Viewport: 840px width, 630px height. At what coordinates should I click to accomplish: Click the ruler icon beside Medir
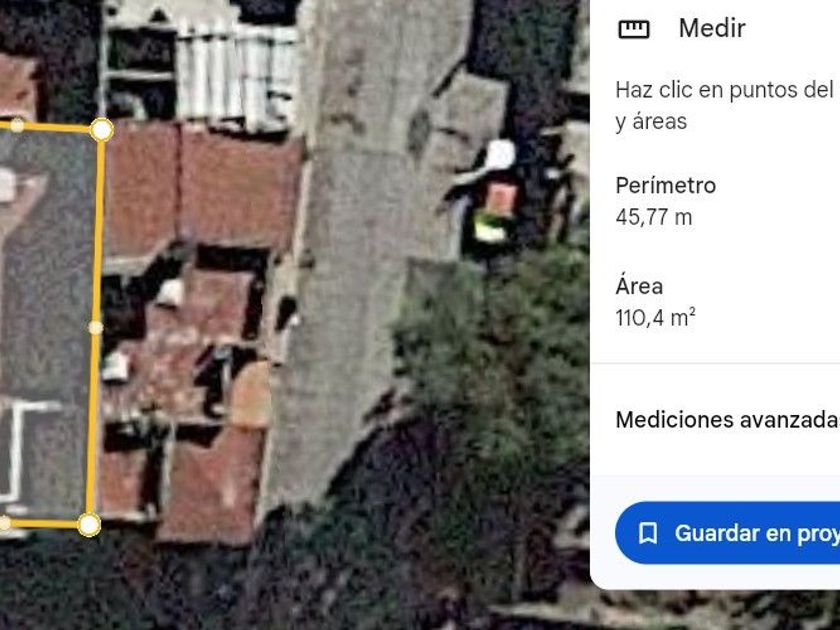point(634,28)
